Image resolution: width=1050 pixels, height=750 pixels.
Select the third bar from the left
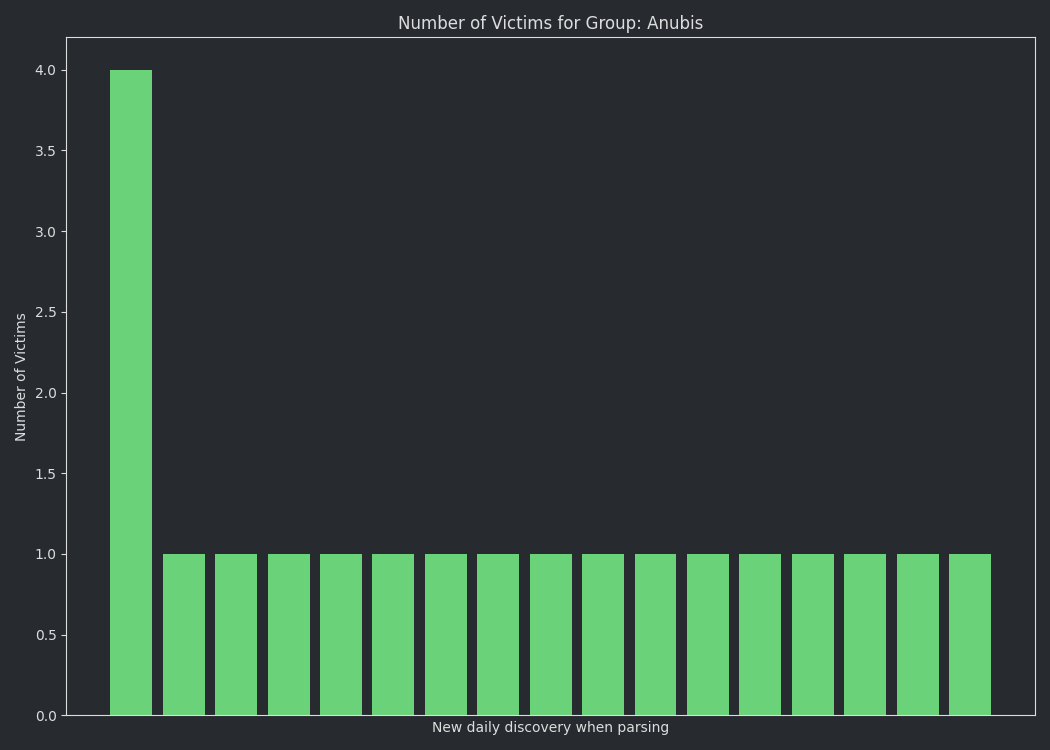tap(236, 634)
